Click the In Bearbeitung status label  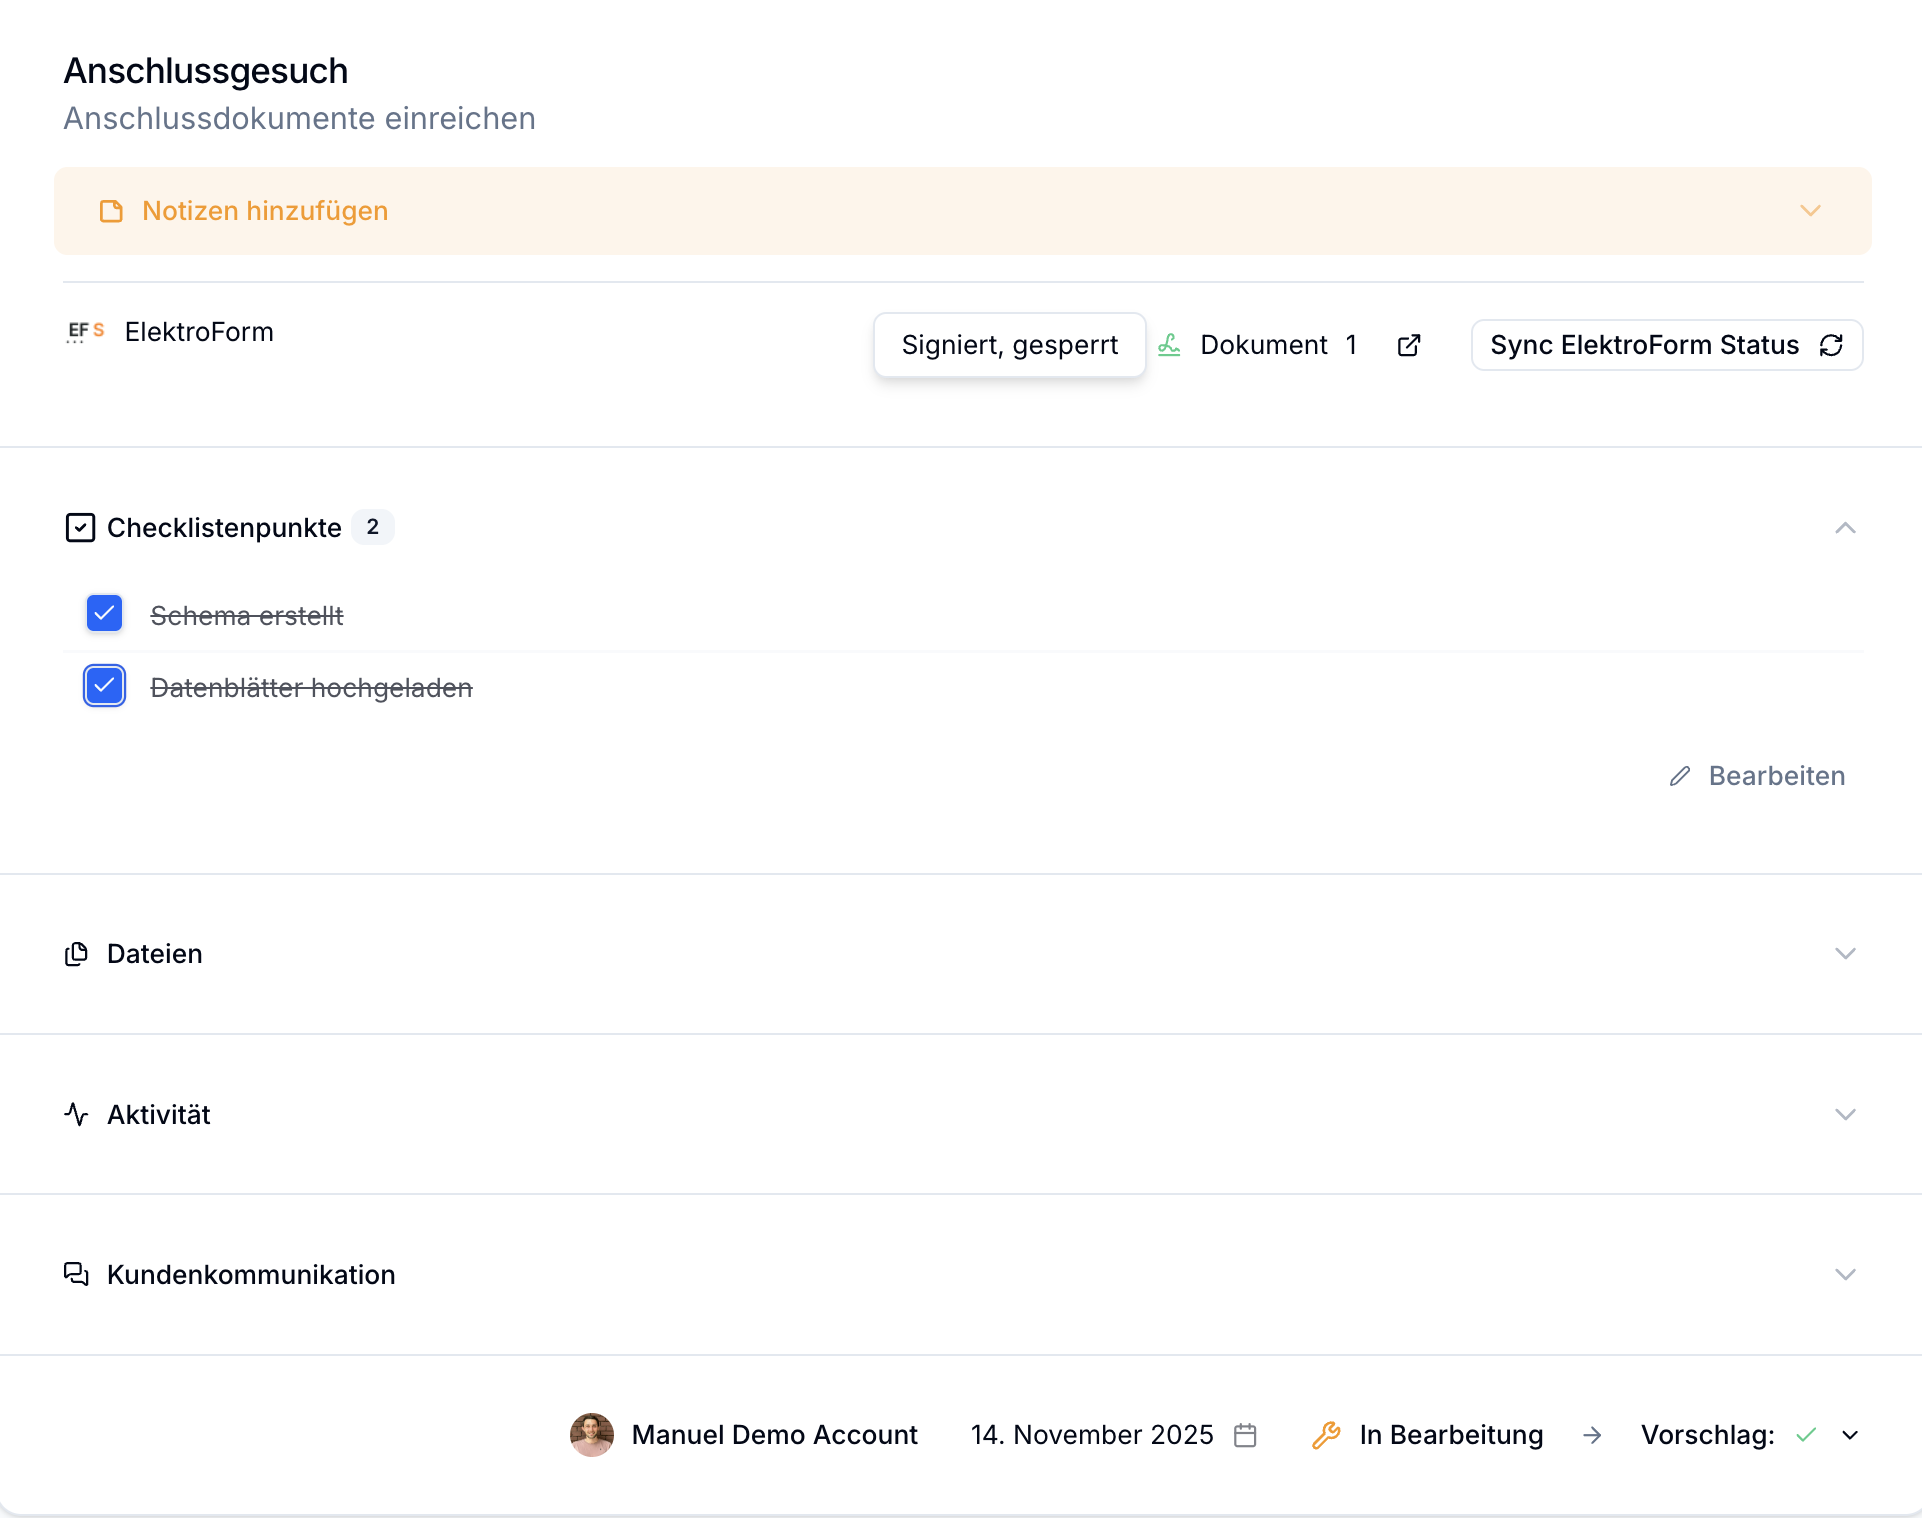(1451, 1435)
